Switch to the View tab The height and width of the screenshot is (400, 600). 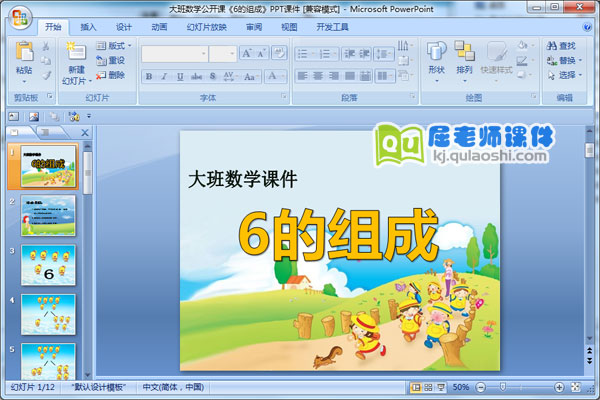point(289,27)
